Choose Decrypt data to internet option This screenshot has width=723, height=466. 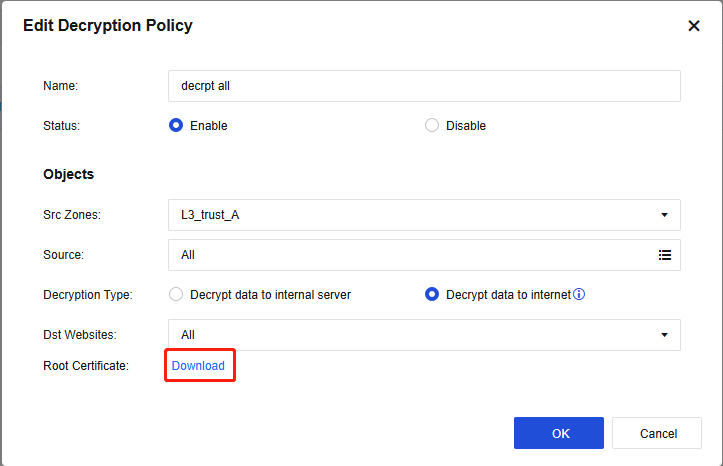(432, 295)
